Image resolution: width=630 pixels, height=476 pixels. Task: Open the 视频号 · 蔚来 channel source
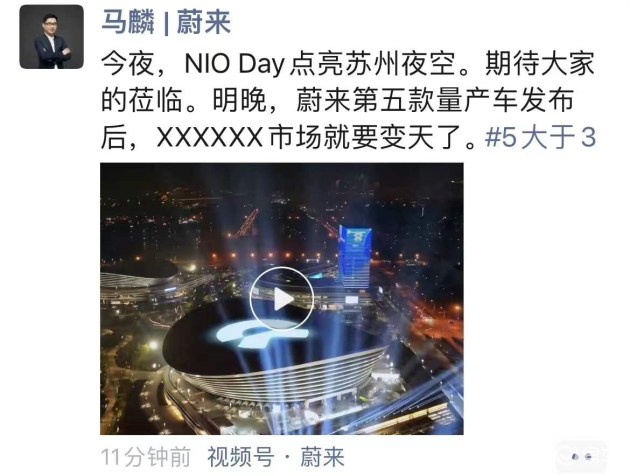(276, 457)
